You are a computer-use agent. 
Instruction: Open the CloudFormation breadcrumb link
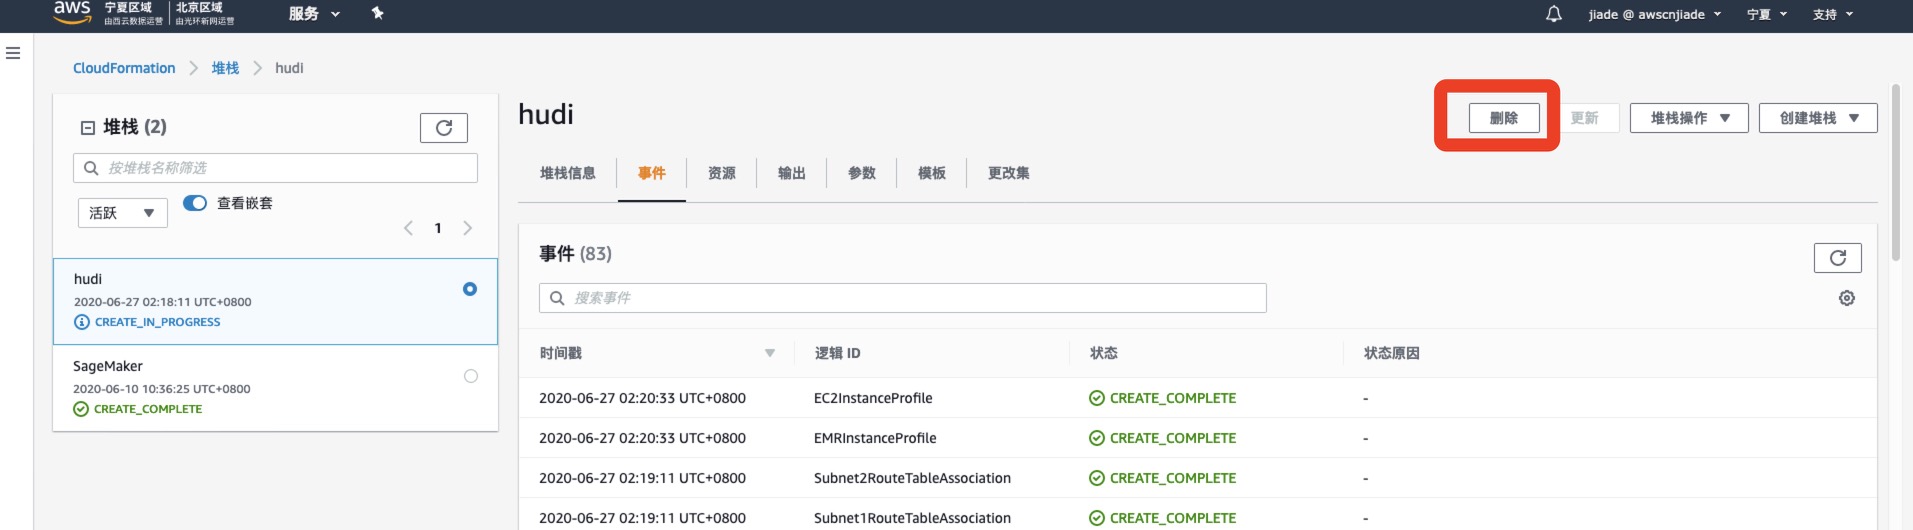[x=124, y=68]
